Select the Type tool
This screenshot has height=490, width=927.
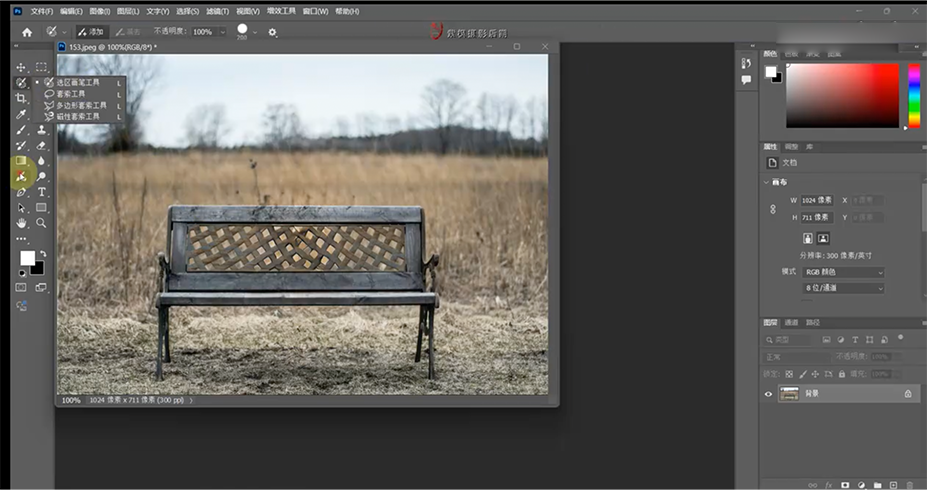(41, 192)
